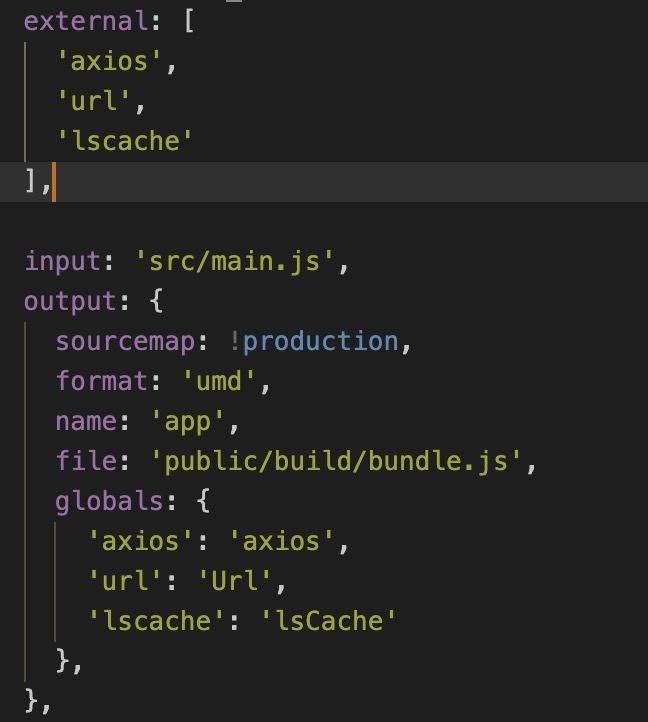Click the 'production' variable
Screen dimensions: 648x722
click(321, 341)
